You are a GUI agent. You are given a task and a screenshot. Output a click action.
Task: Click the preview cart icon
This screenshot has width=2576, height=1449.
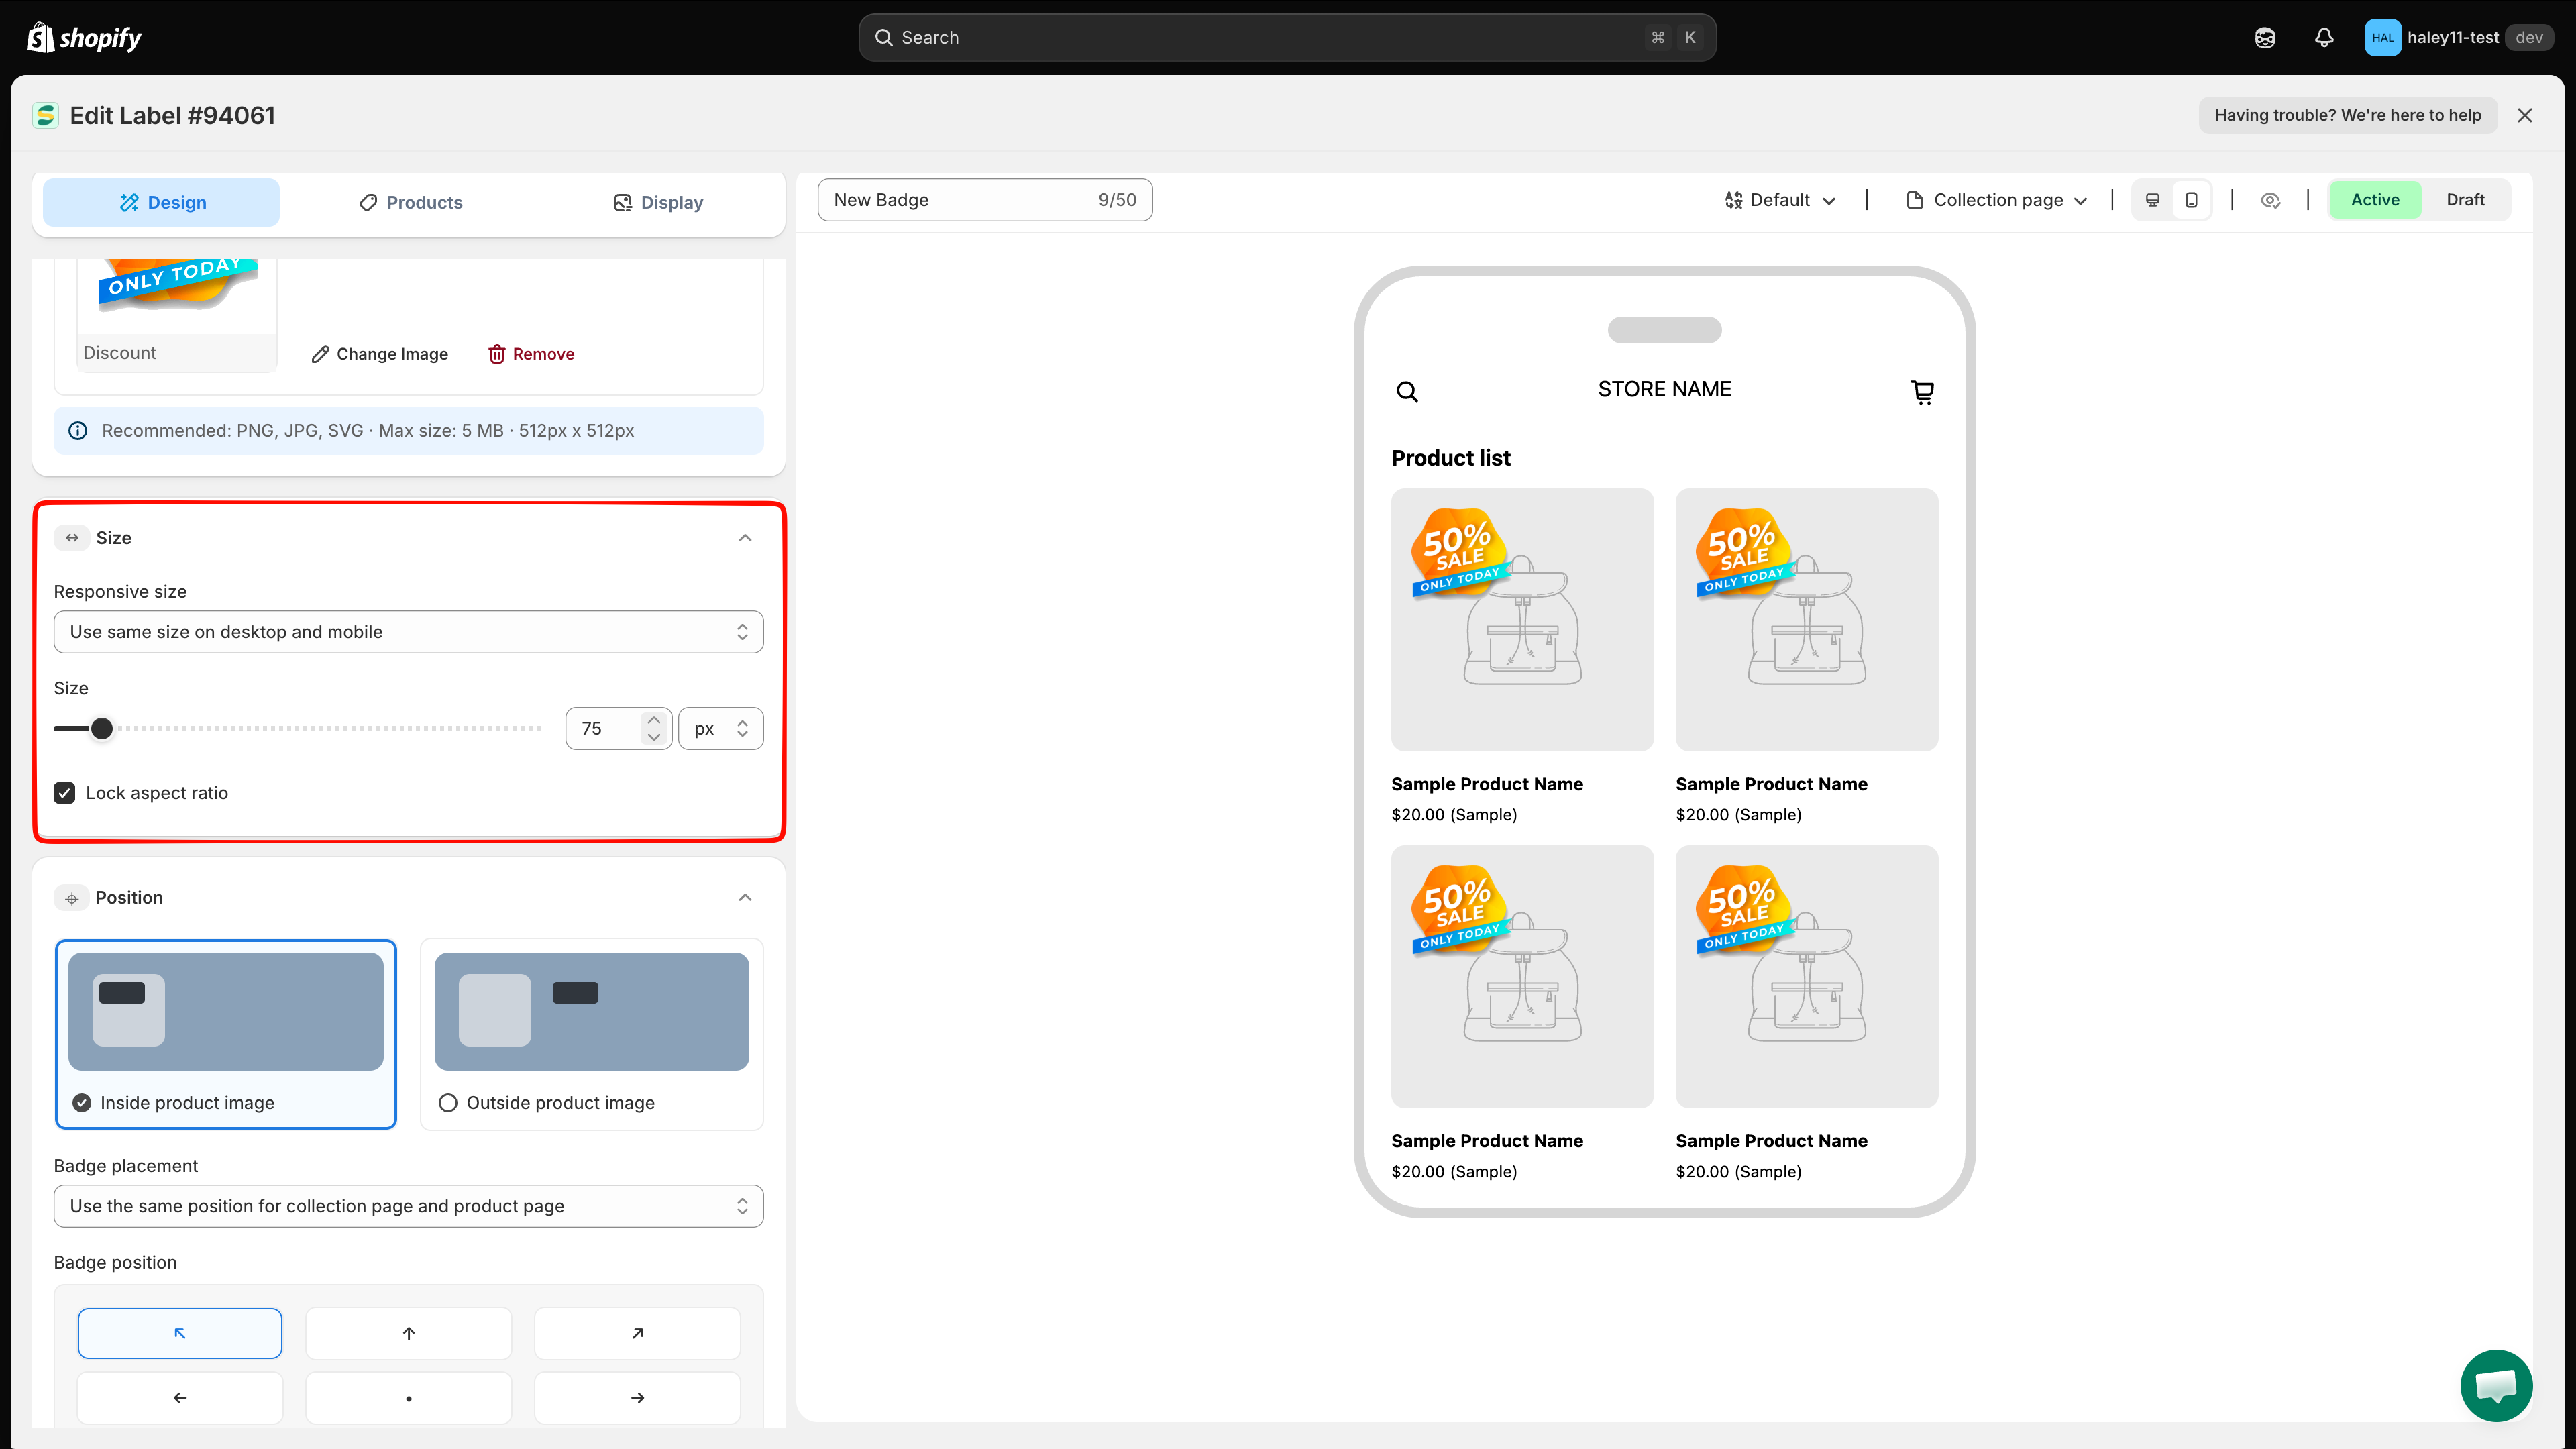1922,391
